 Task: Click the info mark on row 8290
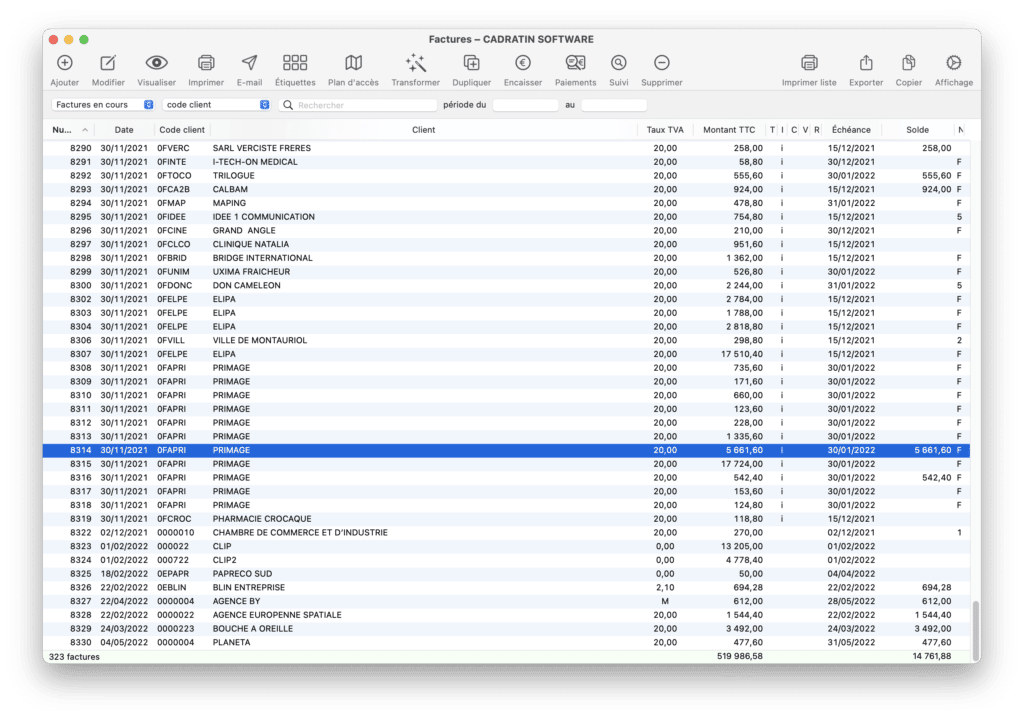[x=782, y=148]
